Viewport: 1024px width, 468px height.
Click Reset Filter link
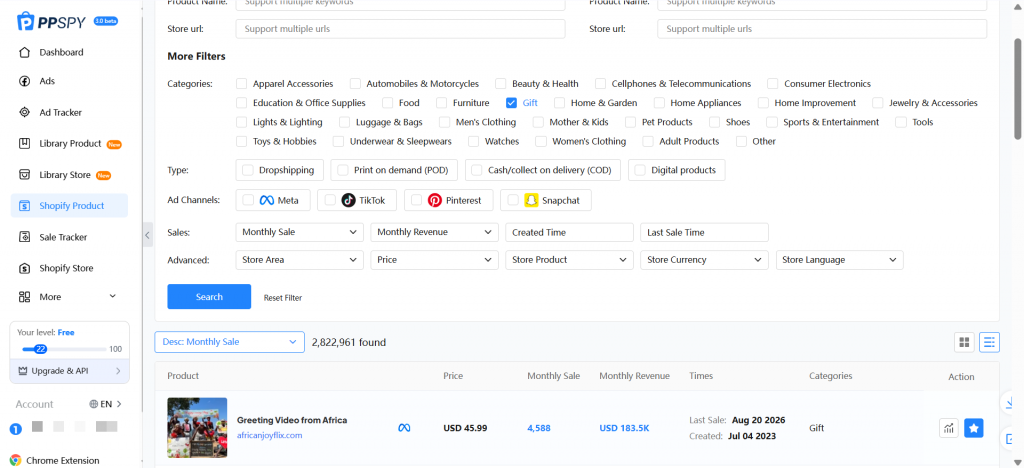click(x=283, y=298)
